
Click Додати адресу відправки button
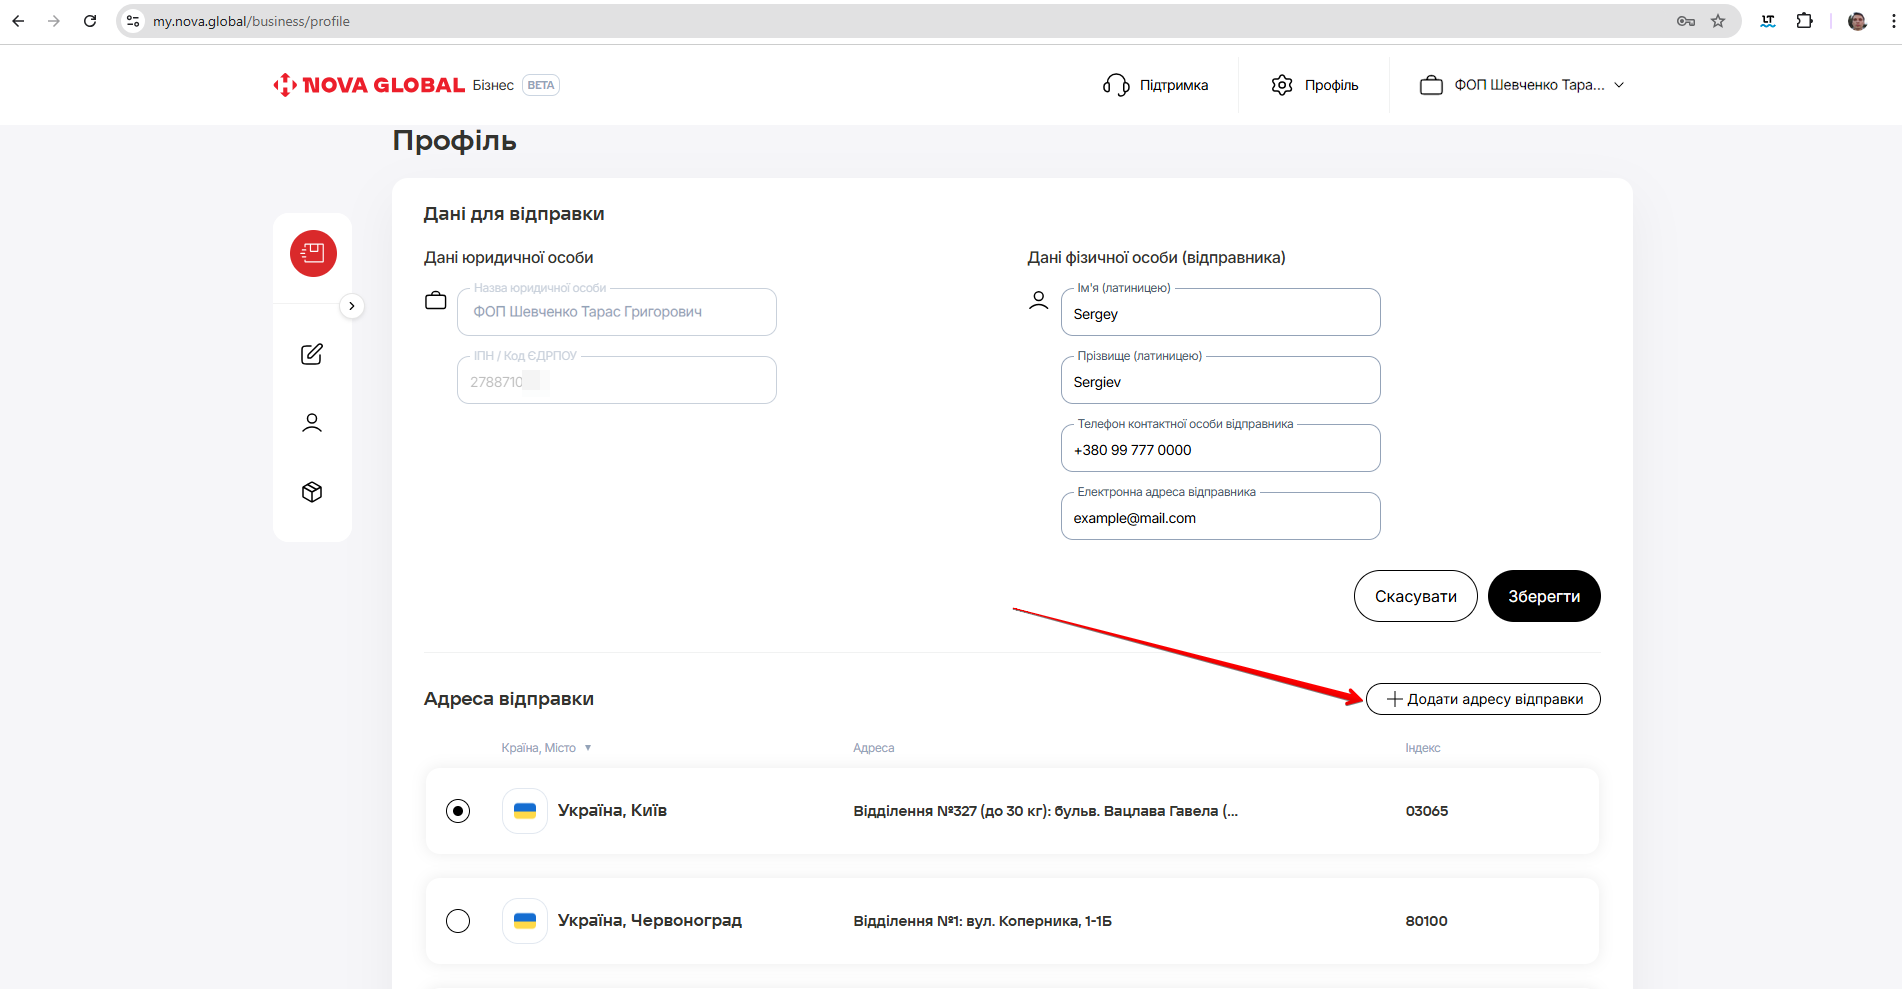1483,699
